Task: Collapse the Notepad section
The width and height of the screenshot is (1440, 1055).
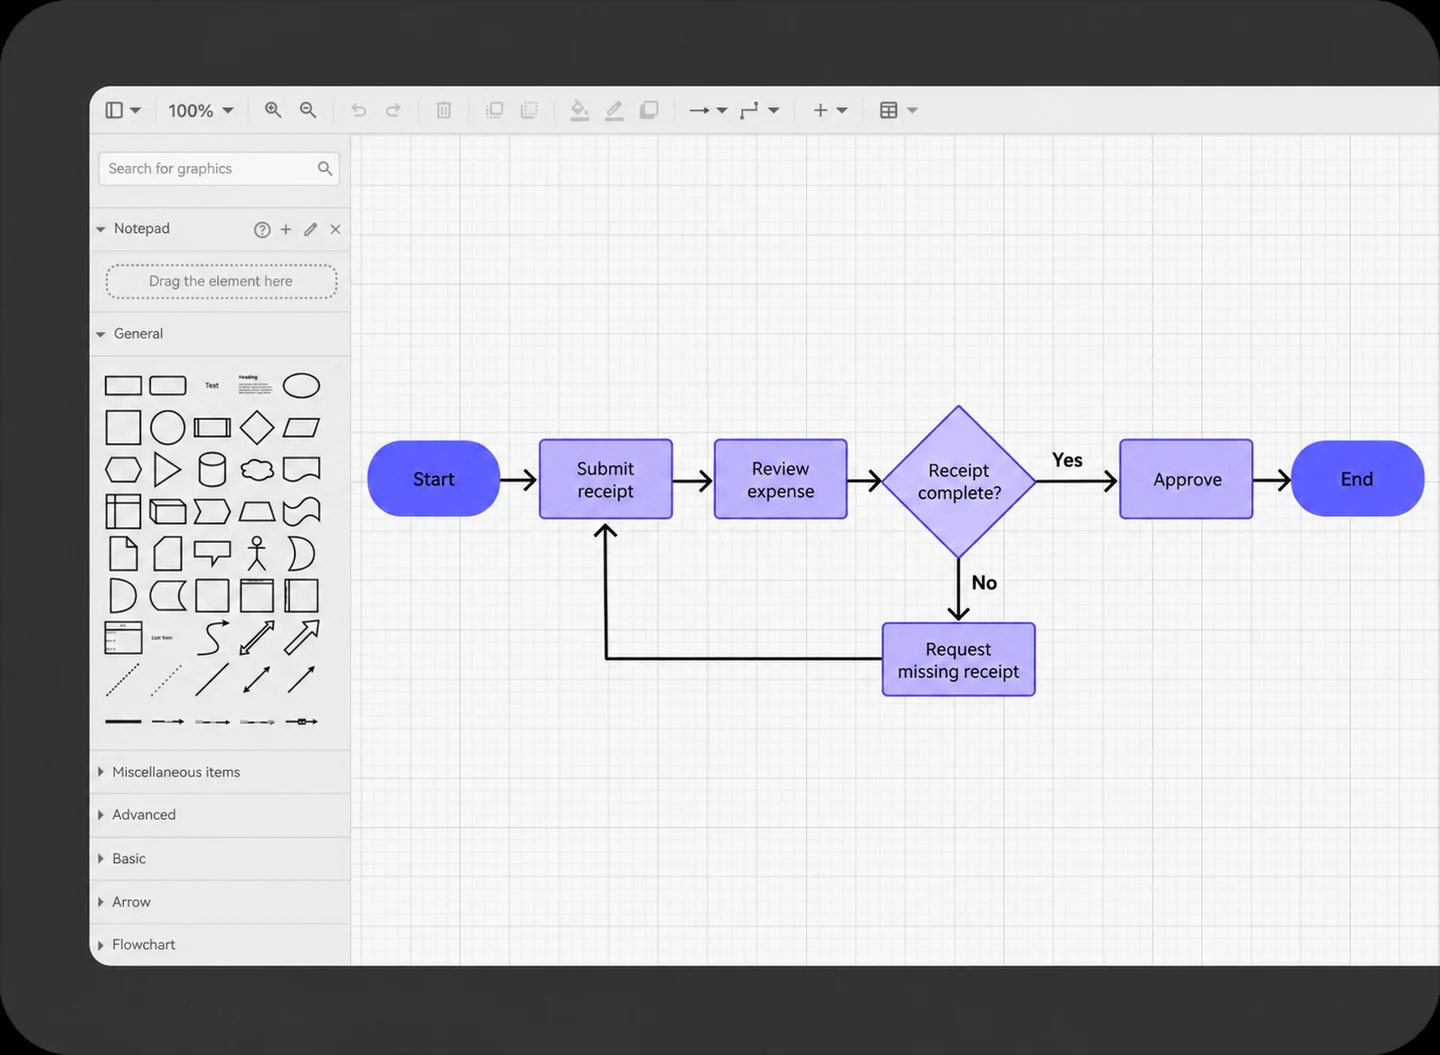Action: click(x=100, y=229)
